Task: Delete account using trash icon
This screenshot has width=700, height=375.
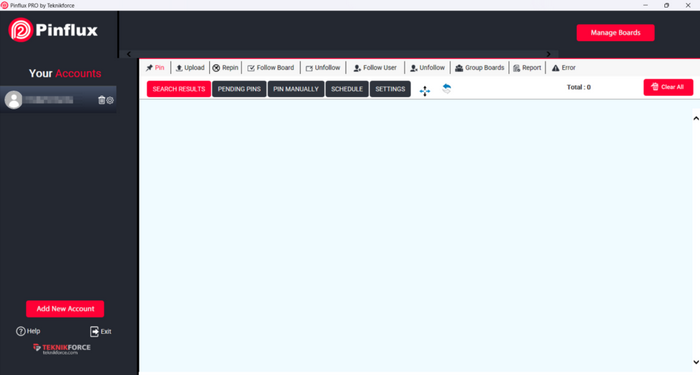Action: 101,100
